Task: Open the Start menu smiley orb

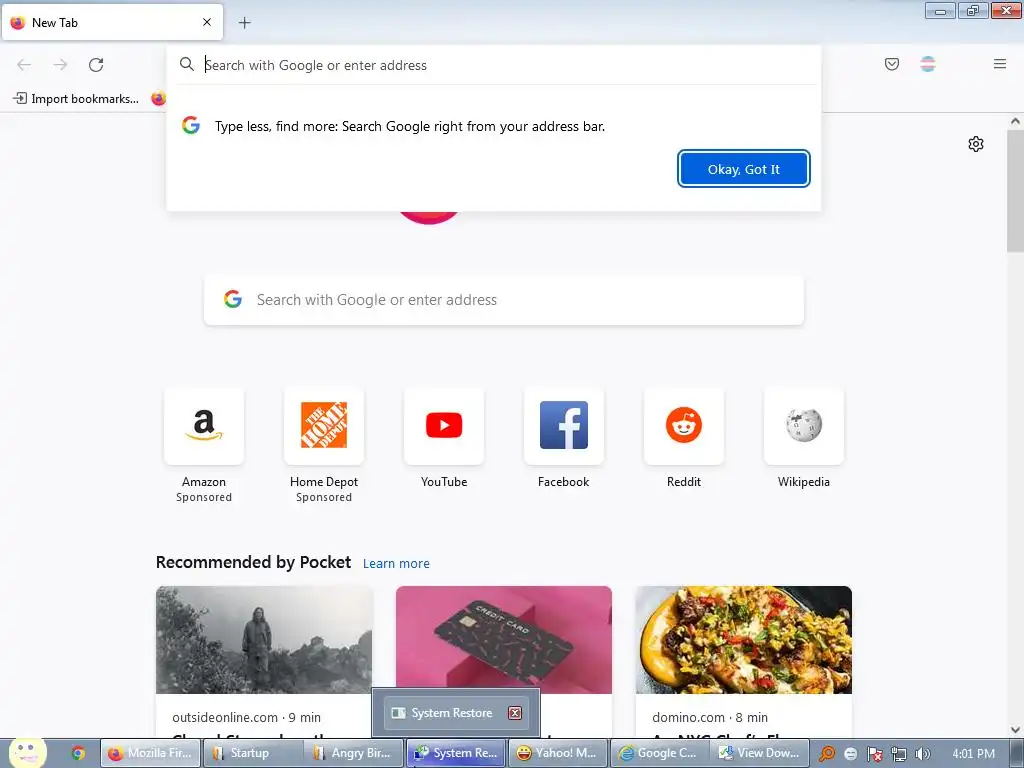Action: pyautogui.click(x=27, y=752)
